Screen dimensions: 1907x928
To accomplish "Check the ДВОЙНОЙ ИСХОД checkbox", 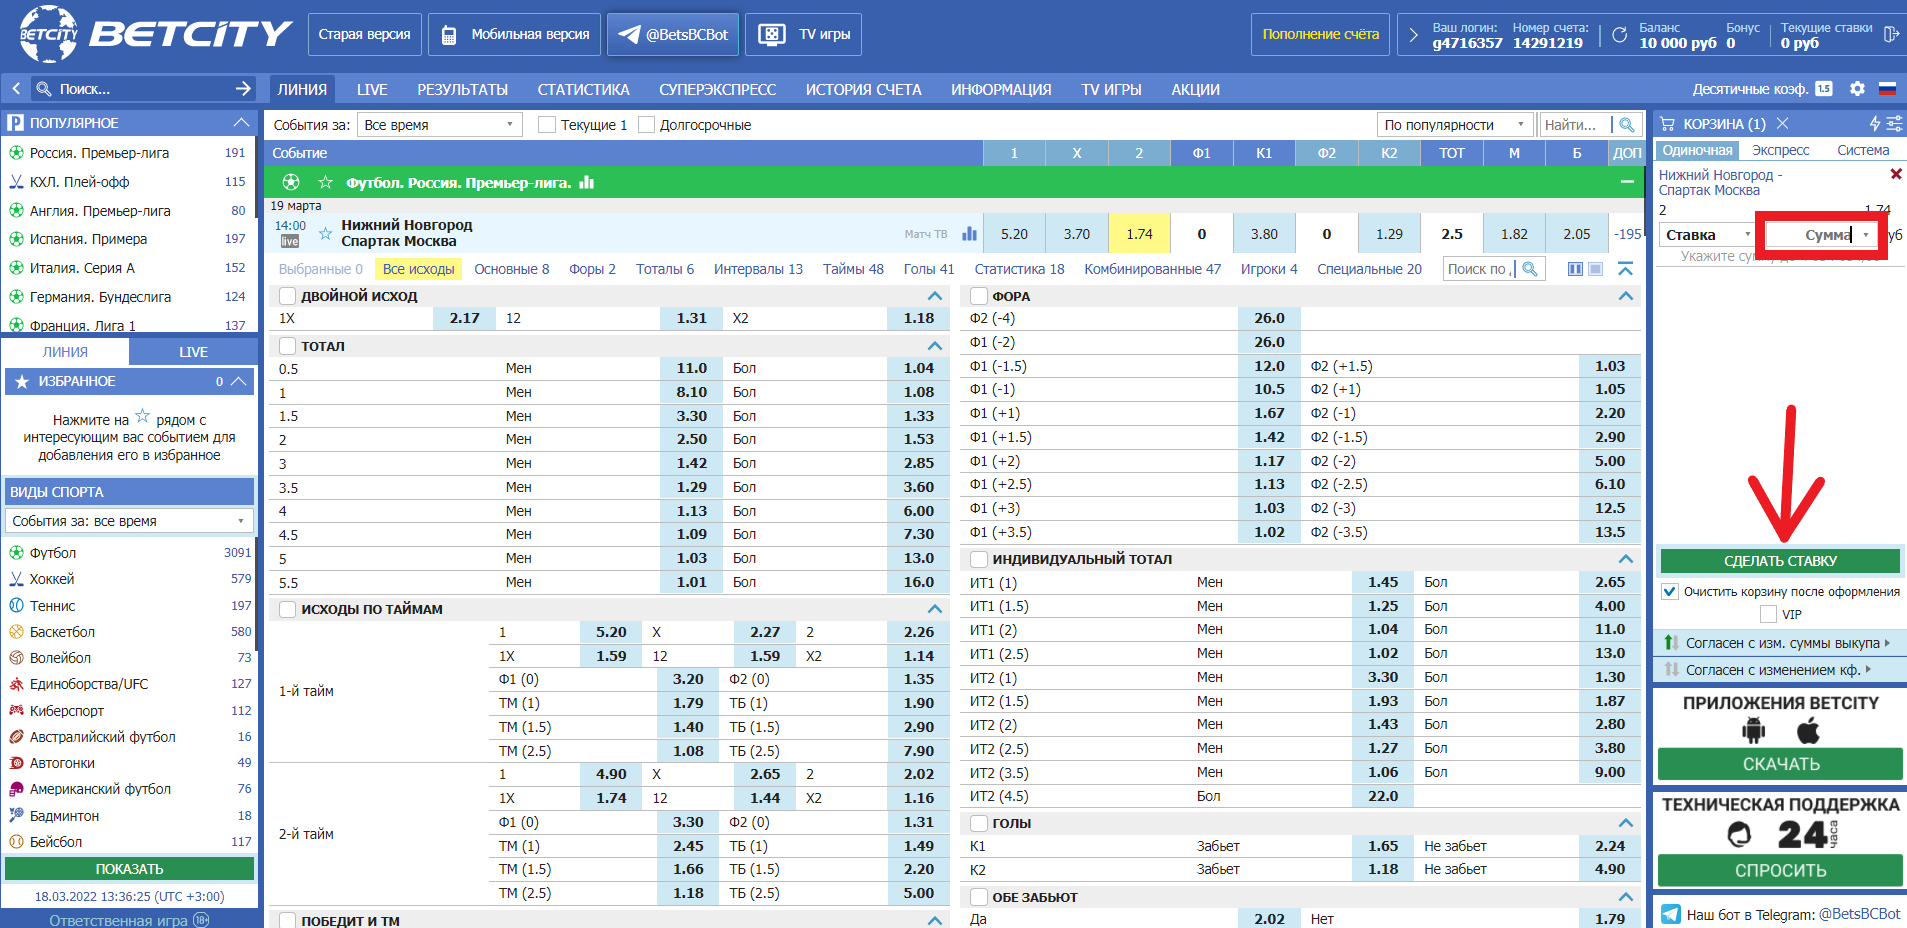I will (x=288, y=296).
